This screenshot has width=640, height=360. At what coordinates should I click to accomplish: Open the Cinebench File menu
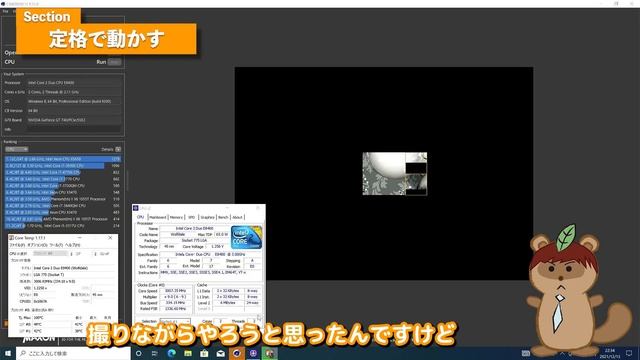(5, 11)
